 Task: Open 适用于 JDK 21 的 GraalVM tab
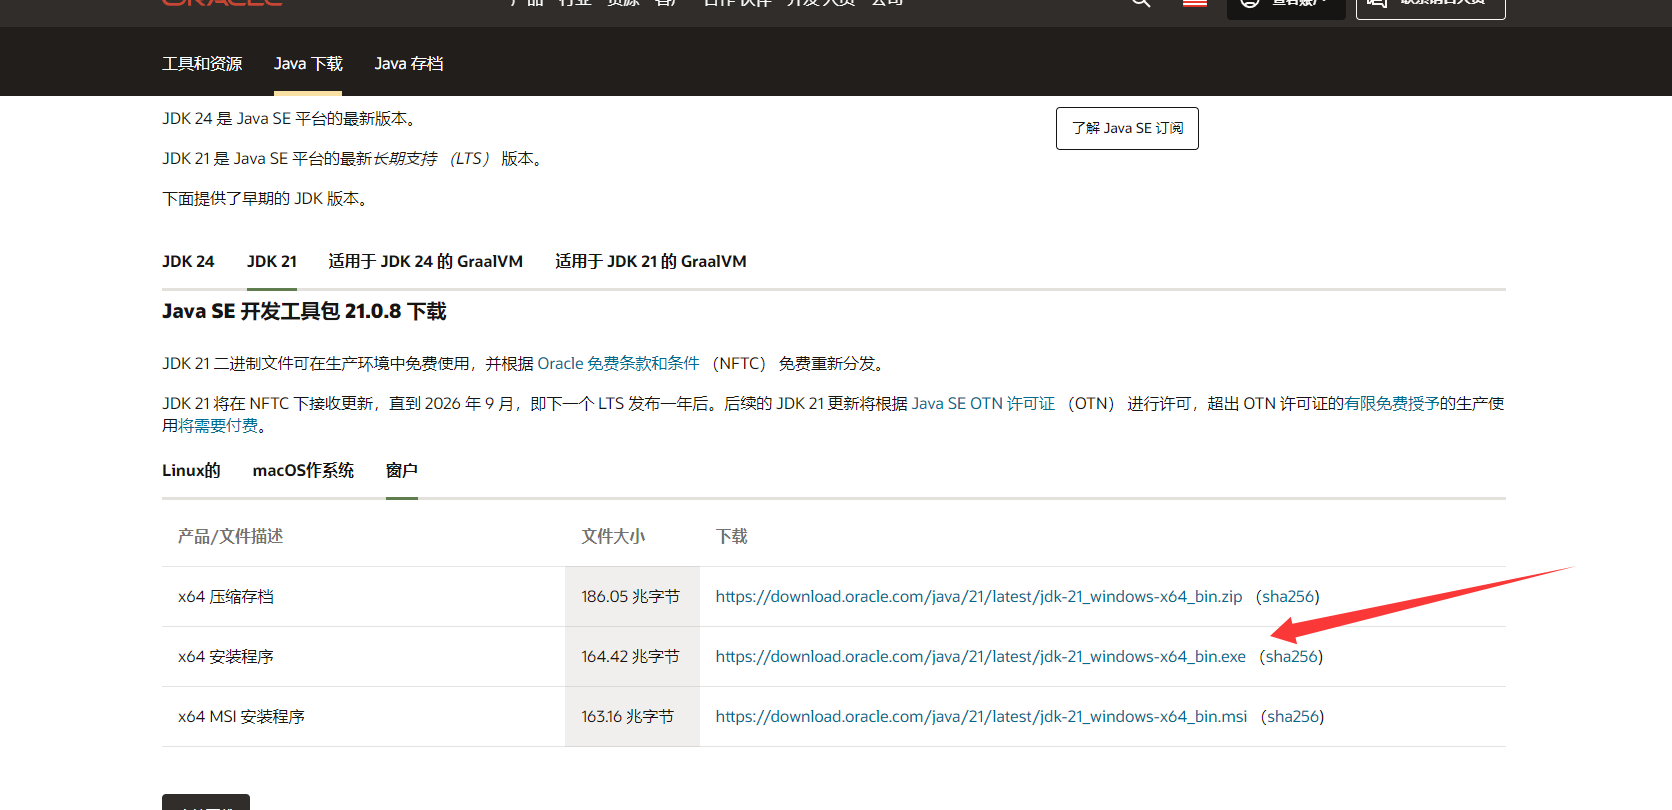tap(651, 261)
